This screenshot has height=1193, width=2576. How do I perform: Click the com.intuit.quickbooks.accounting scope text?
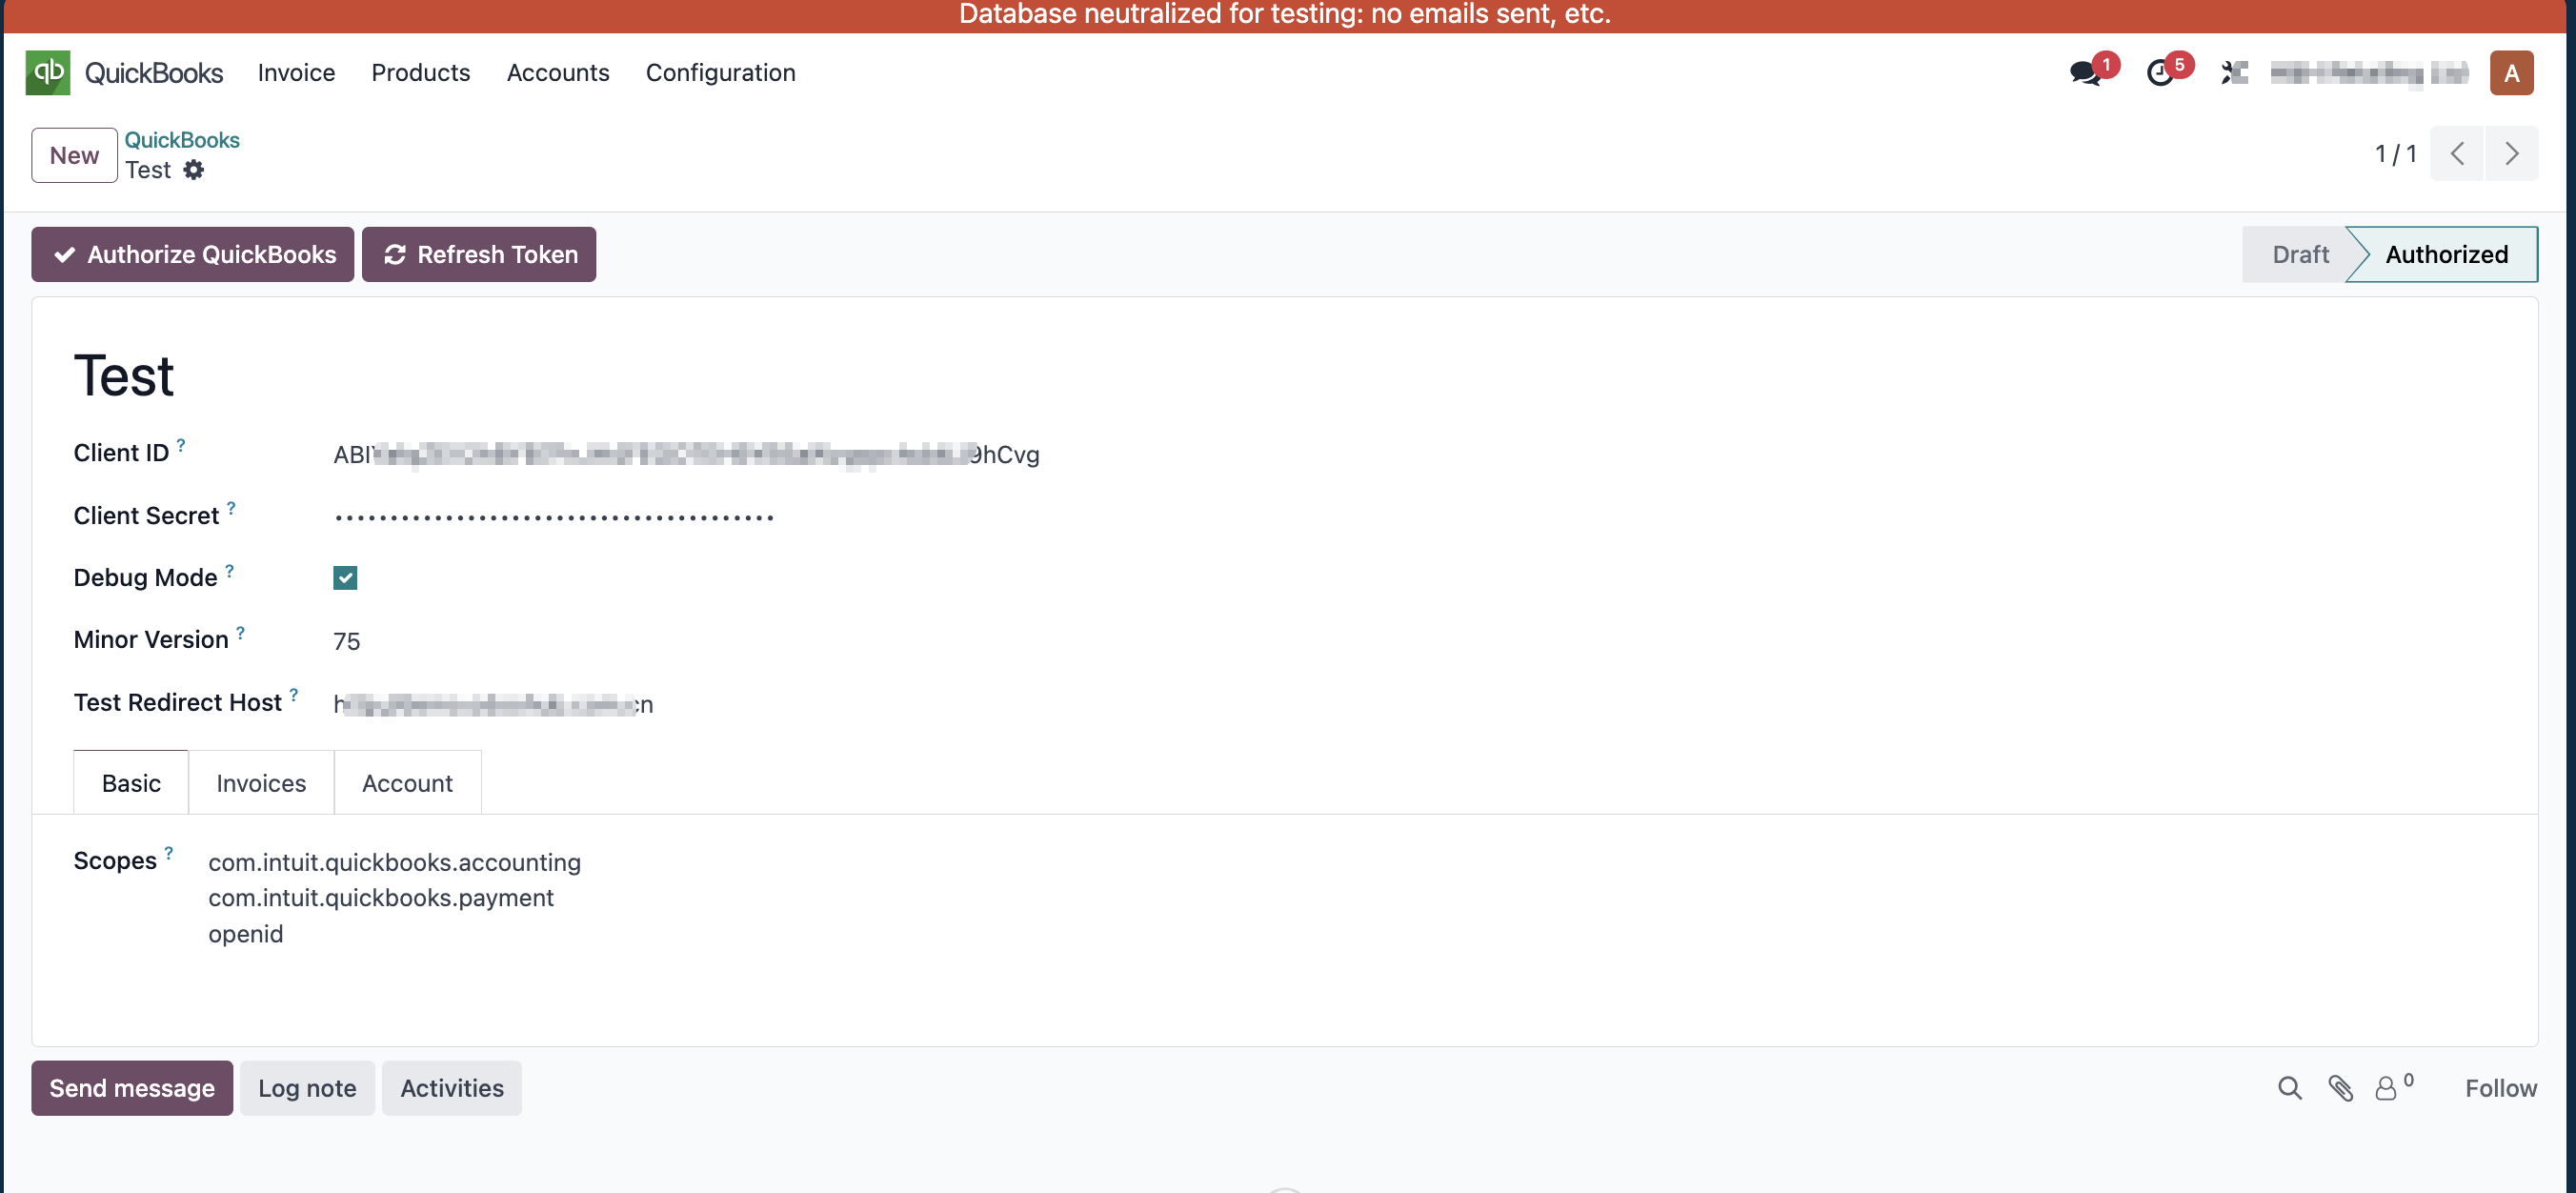click(x=394, y=862)
